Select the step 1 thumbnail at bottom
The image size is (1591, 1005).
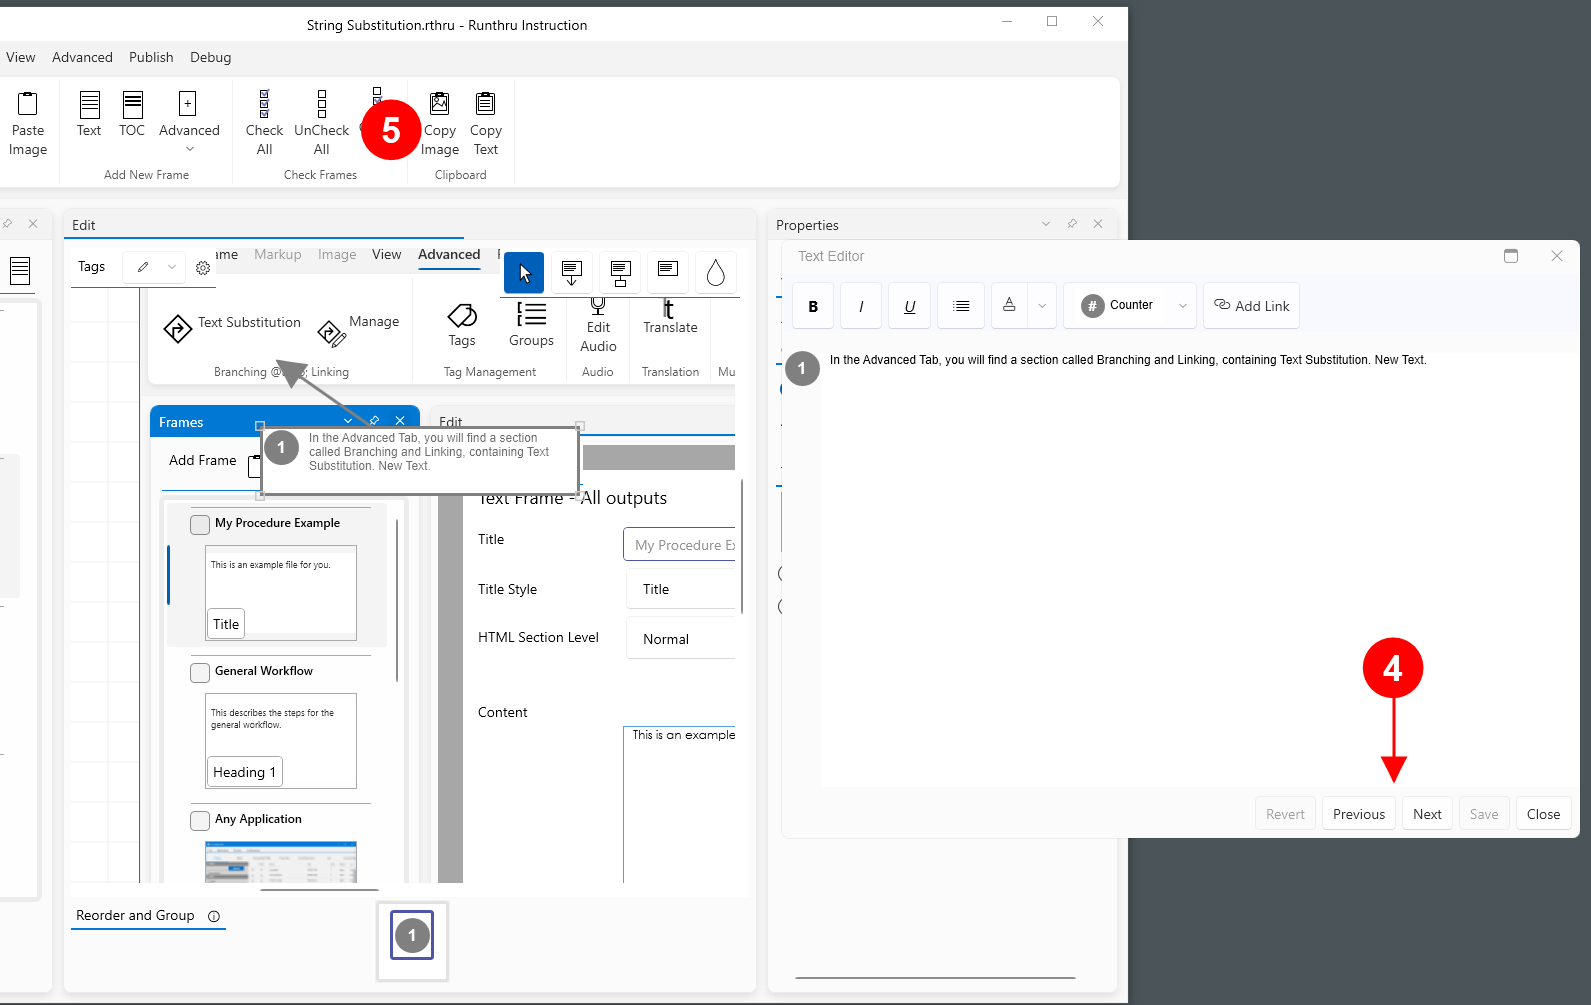pyautogui.click(x=412, y=936)
